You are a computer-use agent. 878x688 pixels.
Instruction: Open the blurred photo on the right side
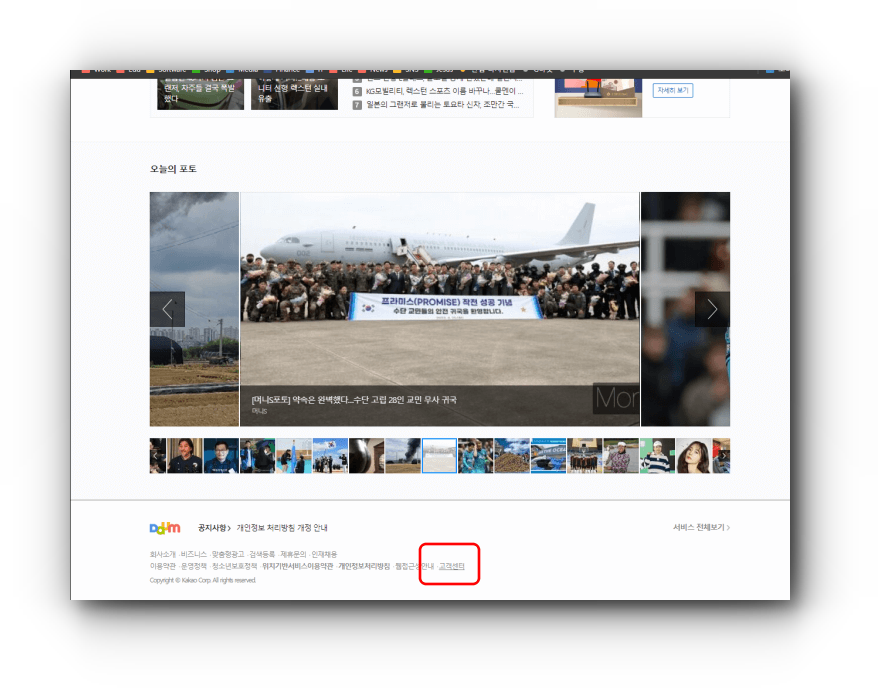[685, 309]
